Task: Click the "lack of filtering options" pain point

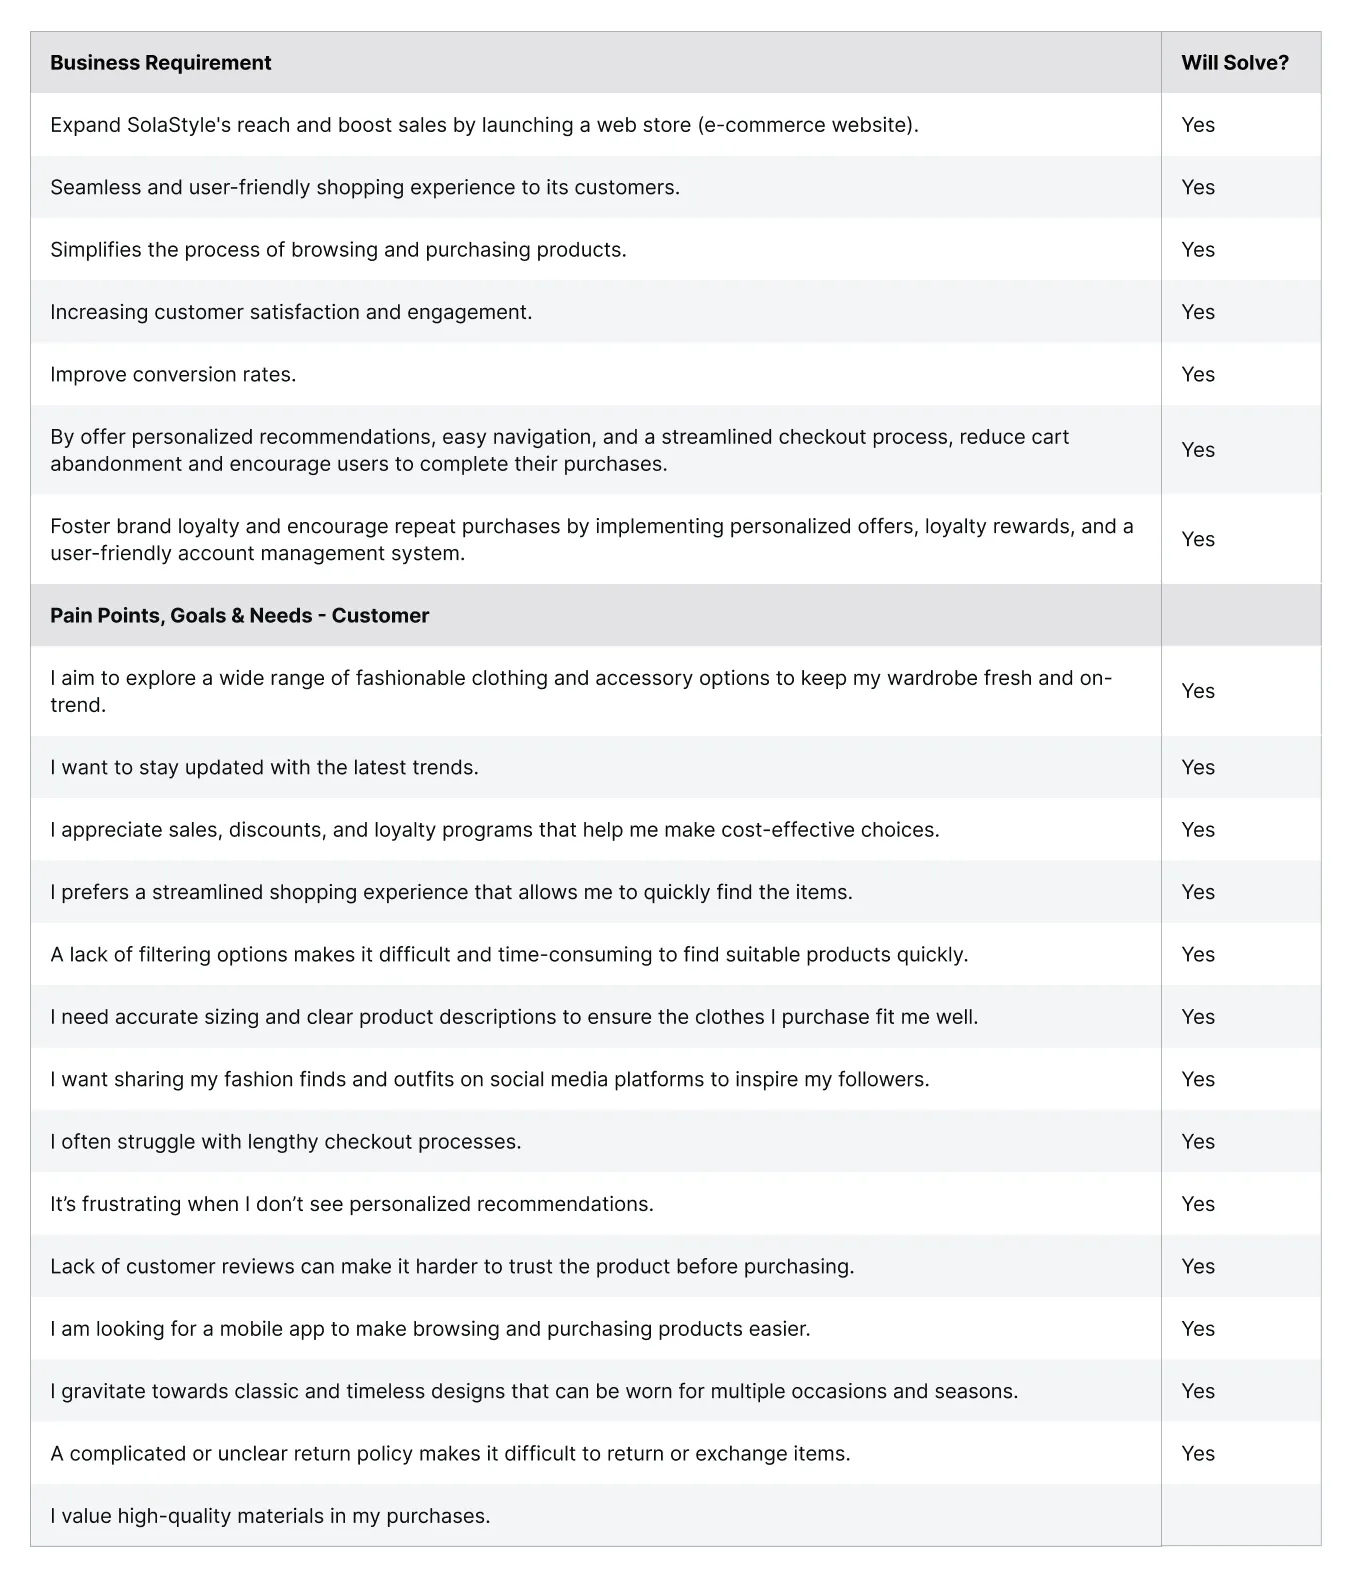Action: pyautogui.click(x=509, y=955)
